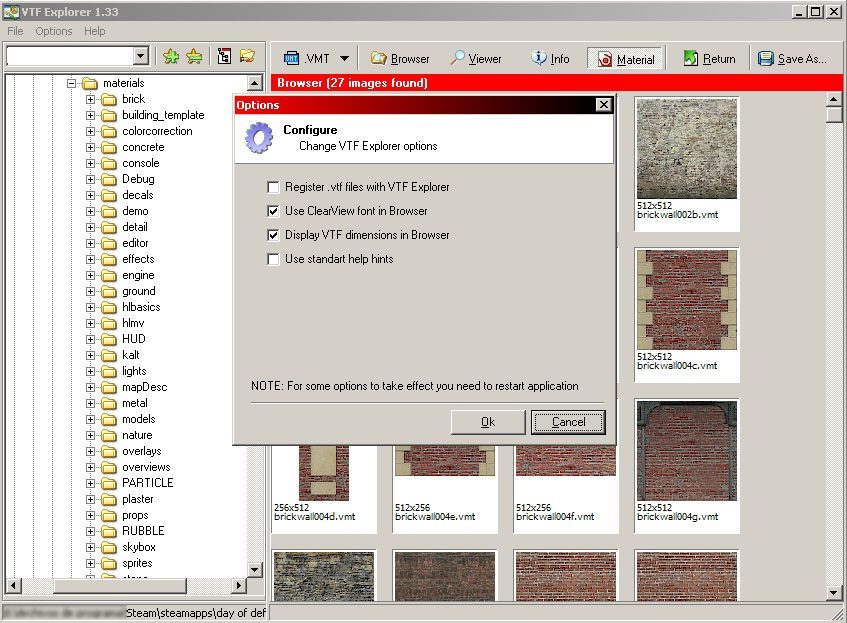Screen dimensions: 847x623
Task: Click the VMT file type icon
Action: coord(292,58)
